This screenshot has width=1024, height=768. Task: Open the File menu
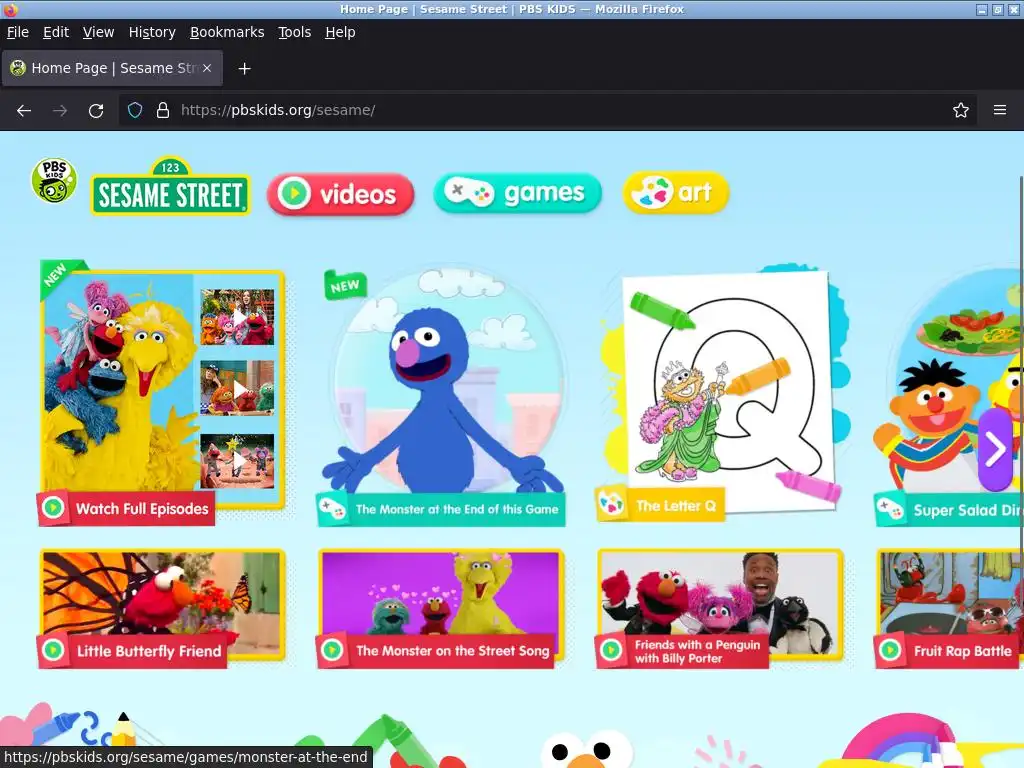[x=18, y=32]
